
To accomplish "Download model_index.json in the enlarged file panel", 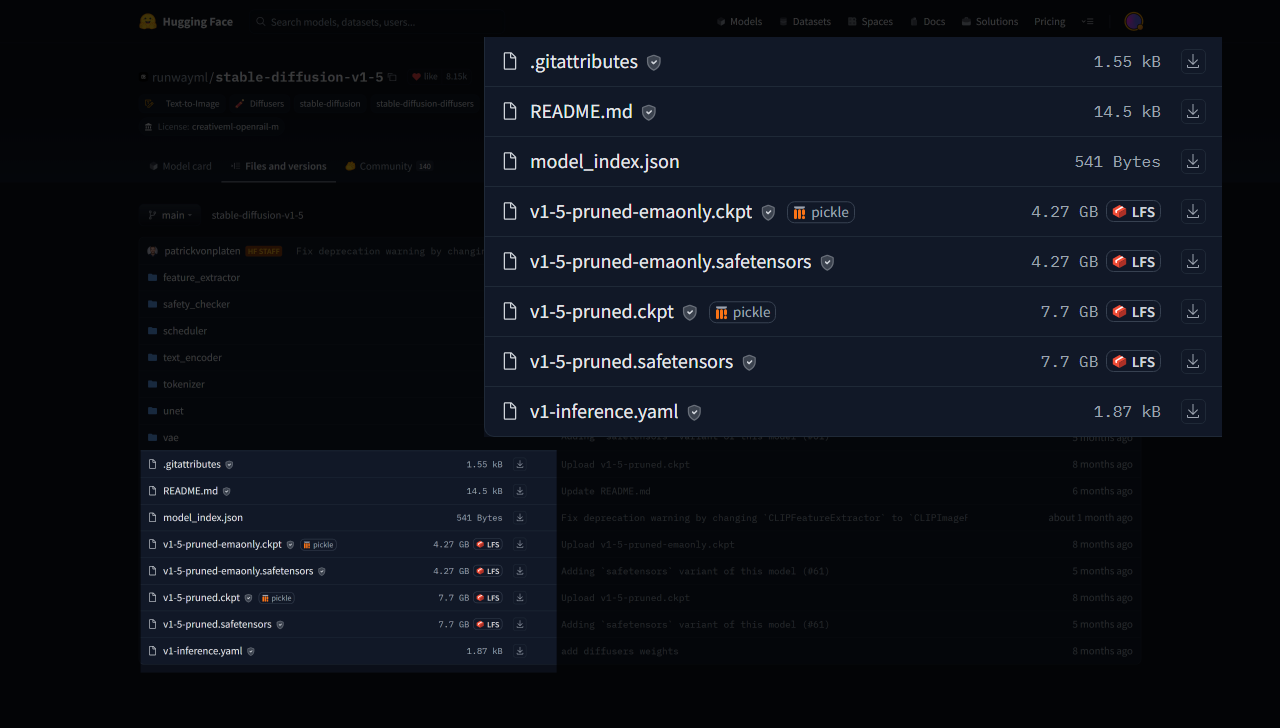I will coord(1193,161).
